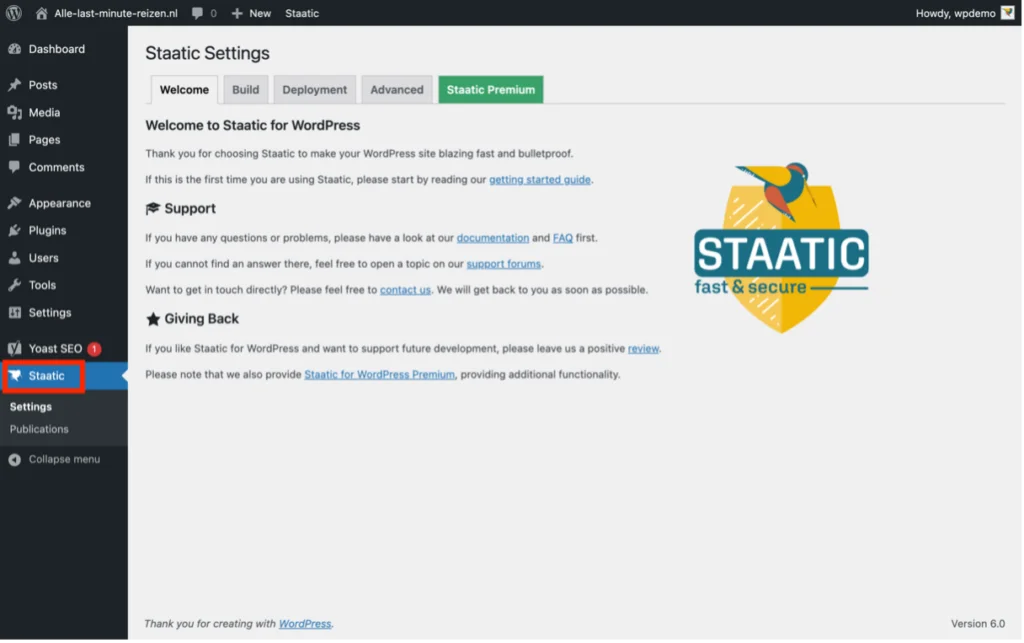Screen dimensions: 1024x643
Task: Click the Posts pushpin icon
Action: pyautogui.click(x=14, y=85)
